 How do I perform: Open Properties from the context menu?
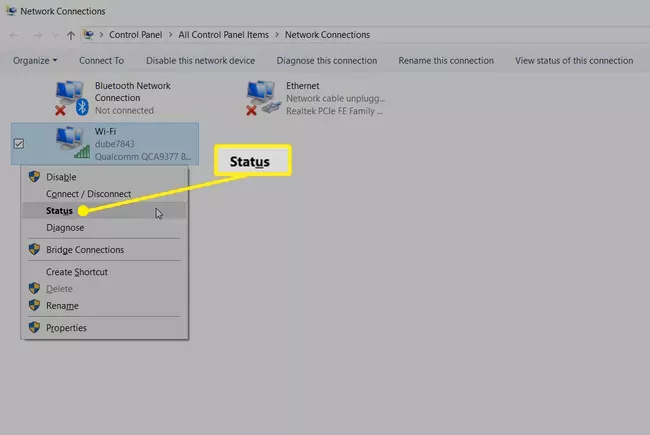104,328
